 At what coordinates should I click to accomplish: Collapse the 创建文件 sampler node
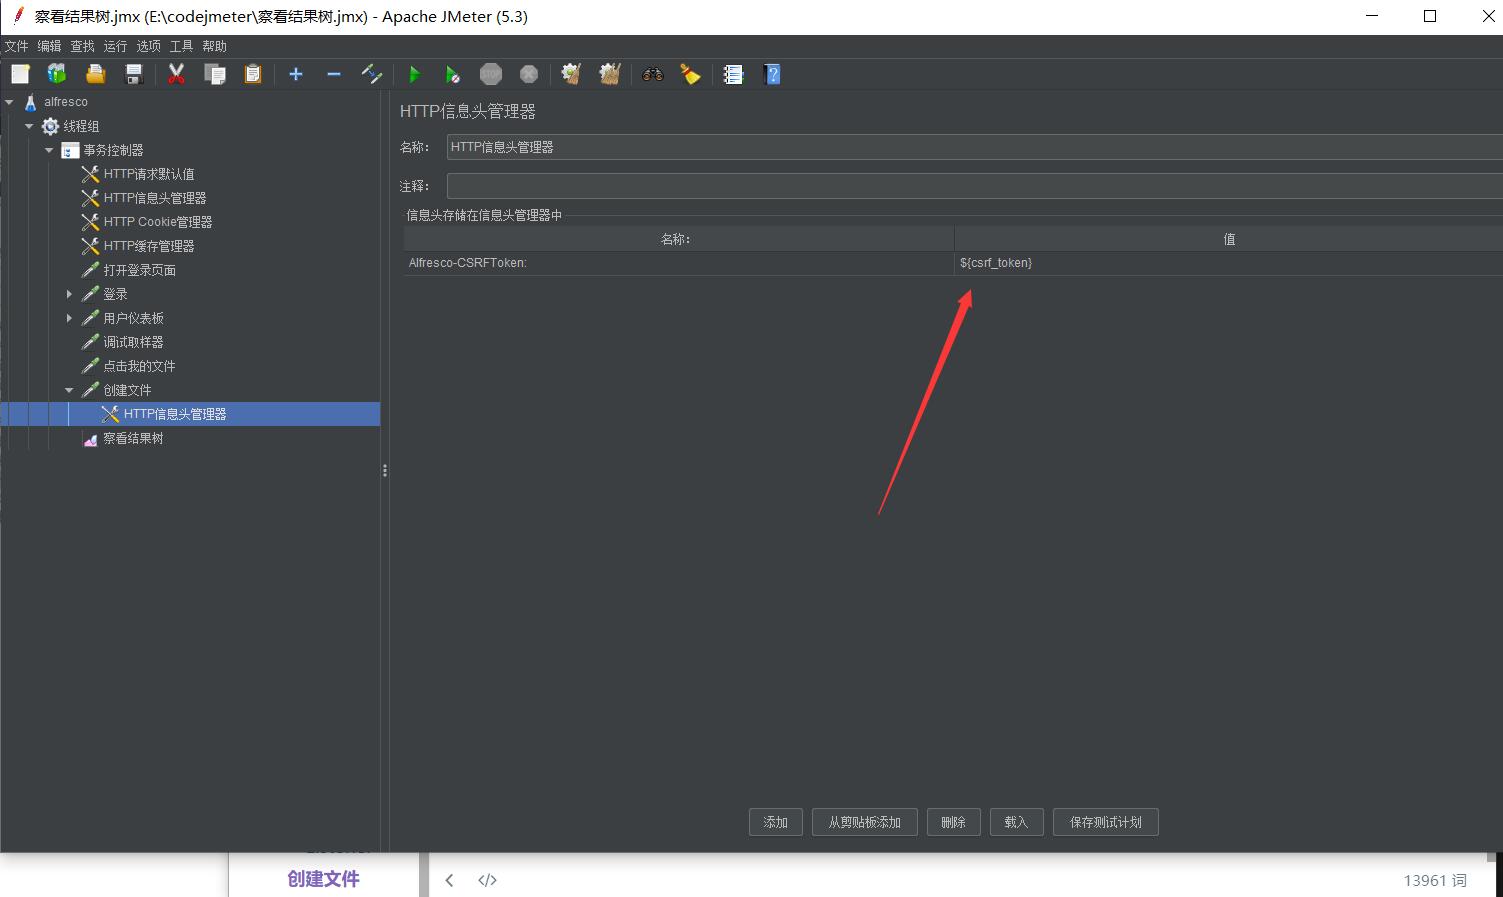(69, 390)
